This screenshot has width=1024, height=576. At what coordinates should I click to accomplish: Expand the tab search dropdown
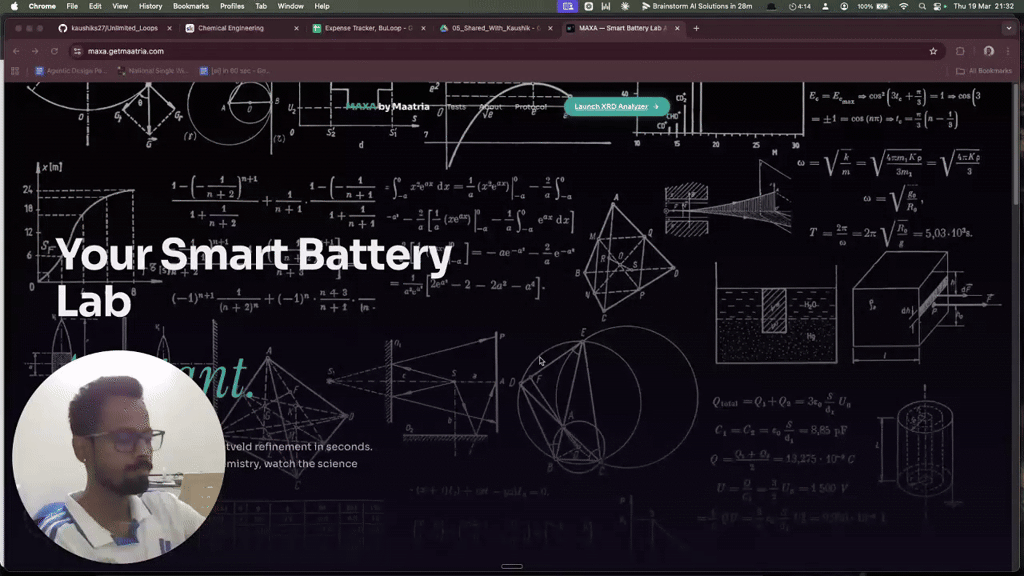pyautogui.click(x=1009, y=28)
